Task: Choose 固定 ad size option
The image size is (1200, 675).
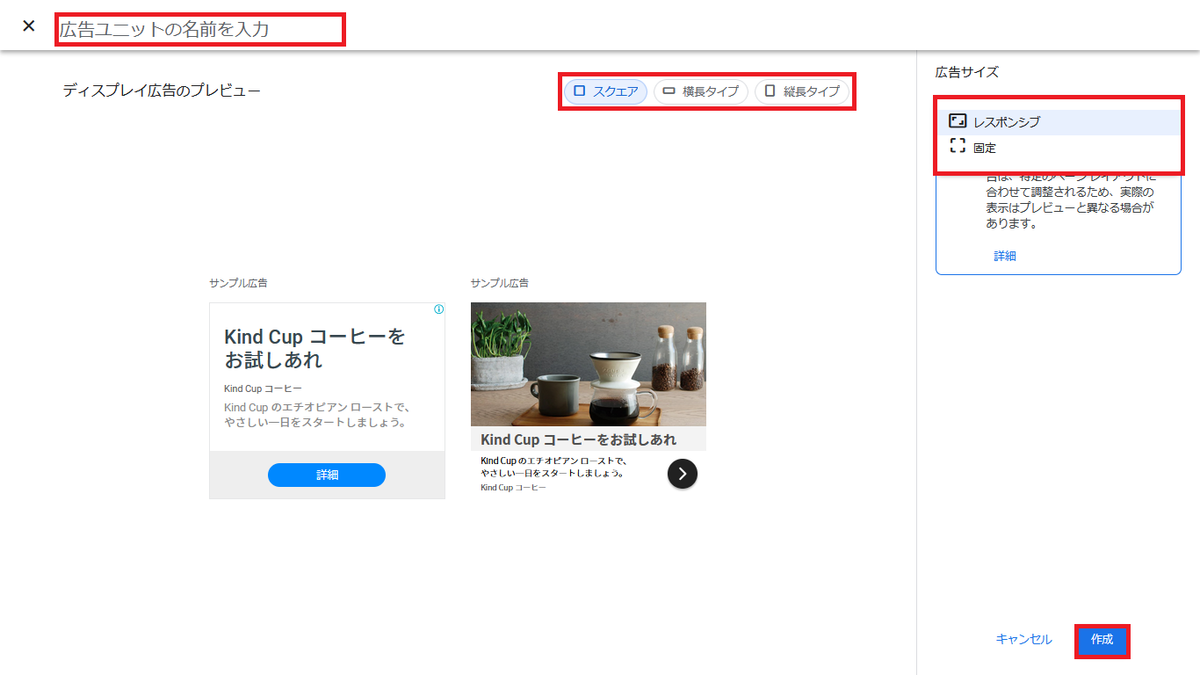Action: pos(1059,147)
